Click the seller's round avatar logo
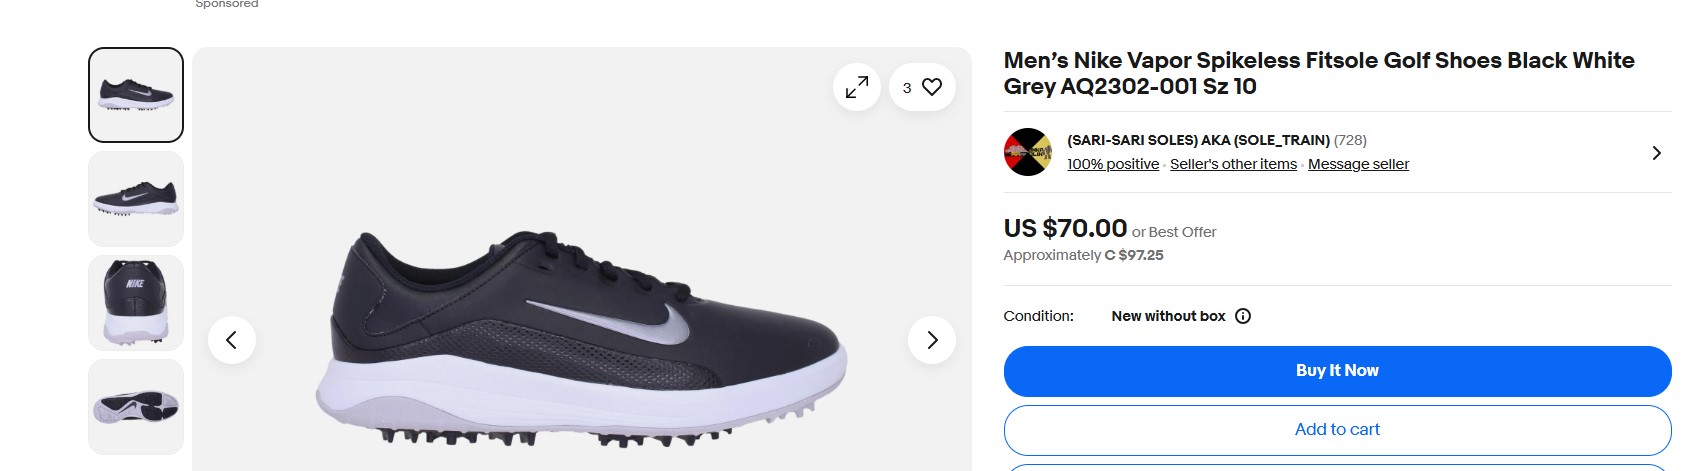Image resolution: width=1687 pixels, height=471 pixels. tap(1028, 152)
